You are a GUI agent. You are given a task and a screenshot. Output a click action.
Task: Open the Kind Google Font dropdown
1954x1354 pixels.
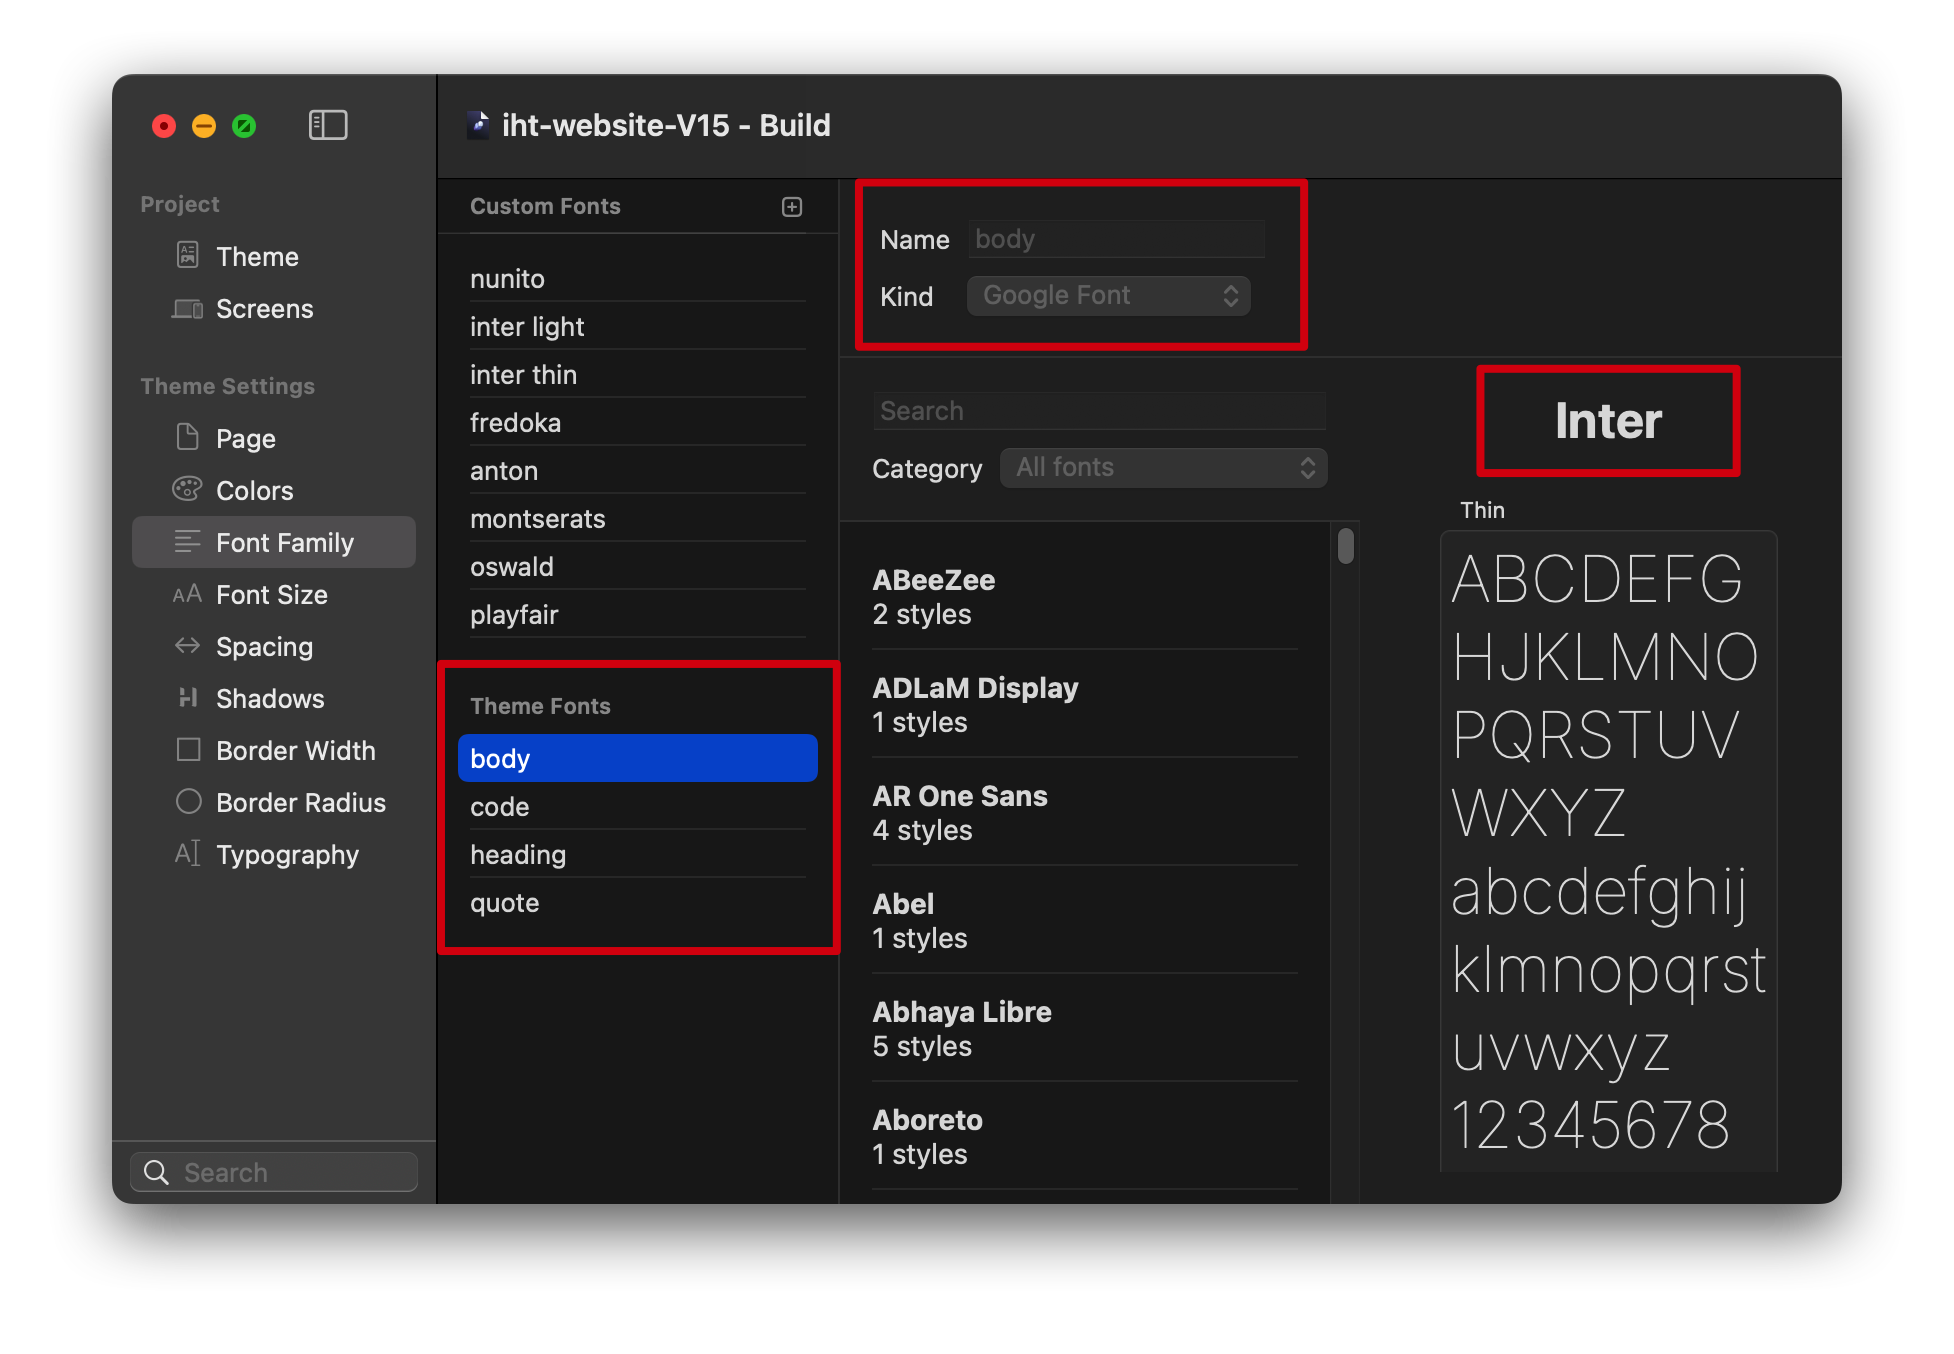tap(1108, 296)
